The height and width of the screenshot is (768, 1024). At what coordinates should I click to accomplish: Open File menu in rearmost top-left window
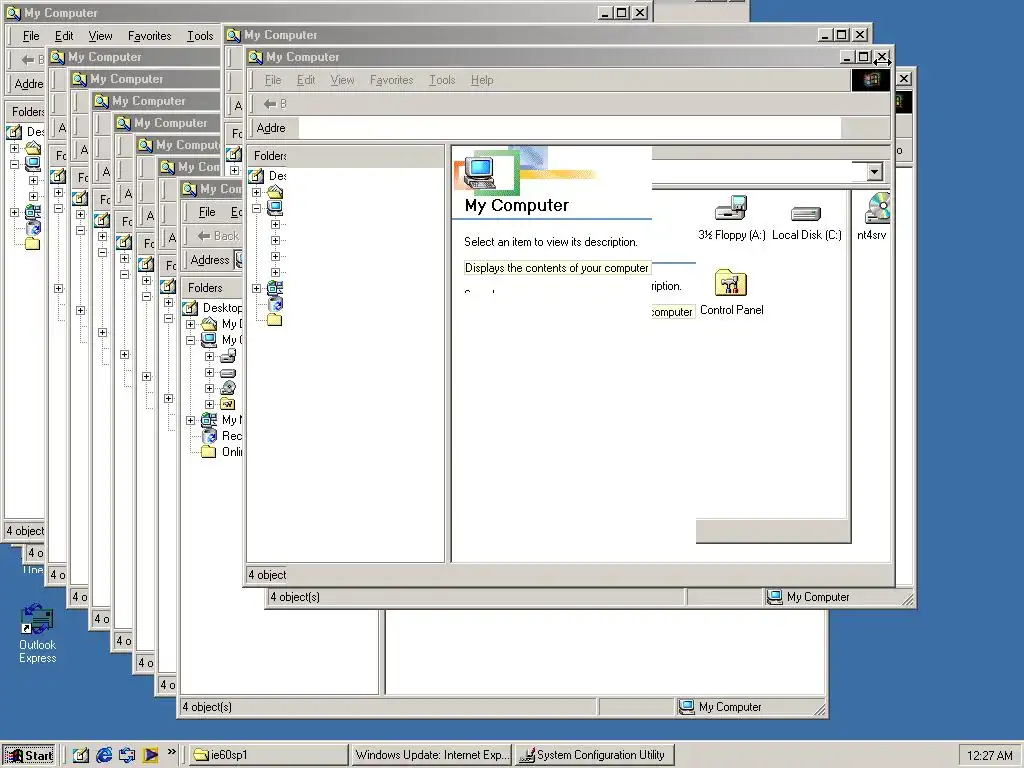(31, 36)
